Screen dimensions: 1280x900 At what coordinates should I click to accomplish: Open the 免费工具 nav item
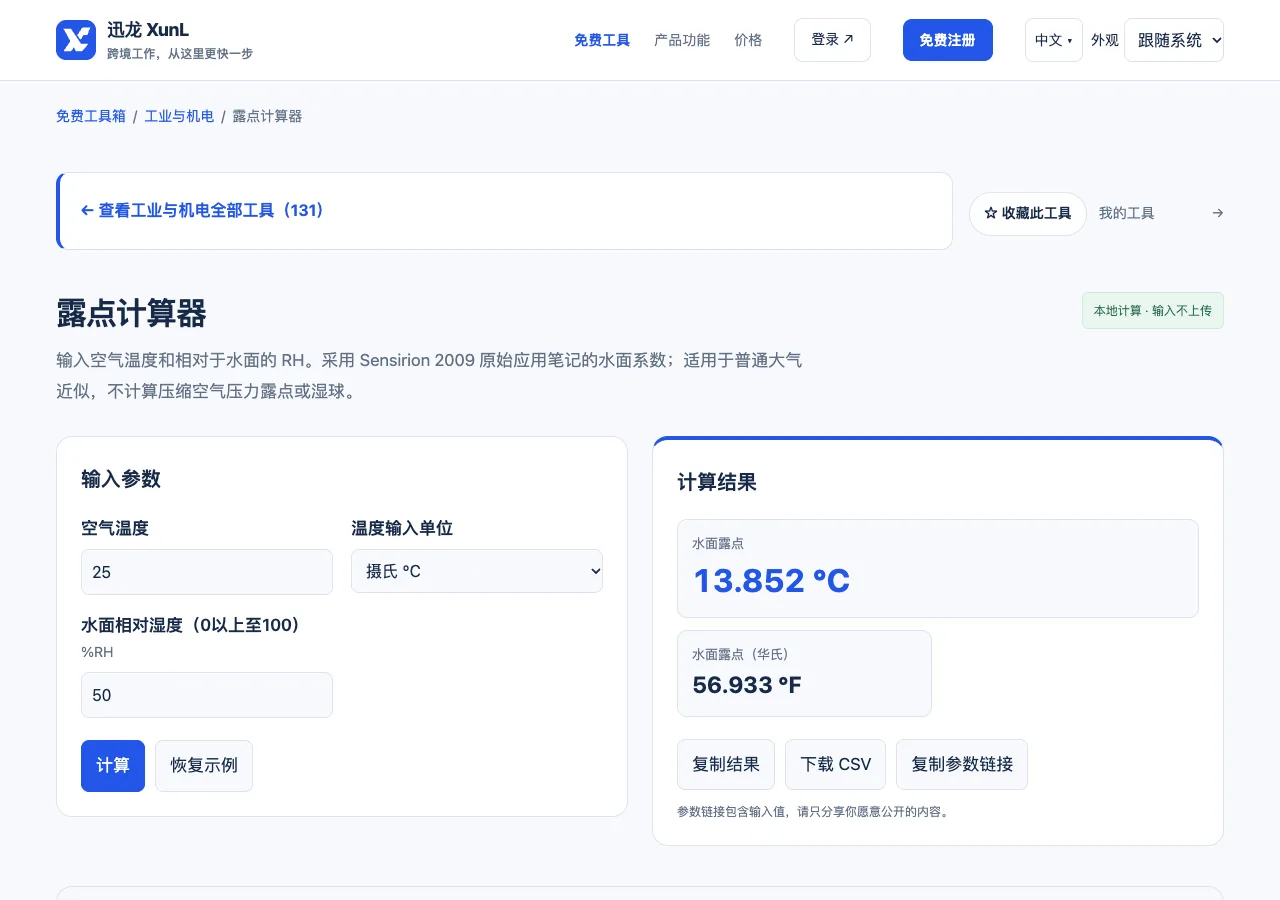point(602,40)
